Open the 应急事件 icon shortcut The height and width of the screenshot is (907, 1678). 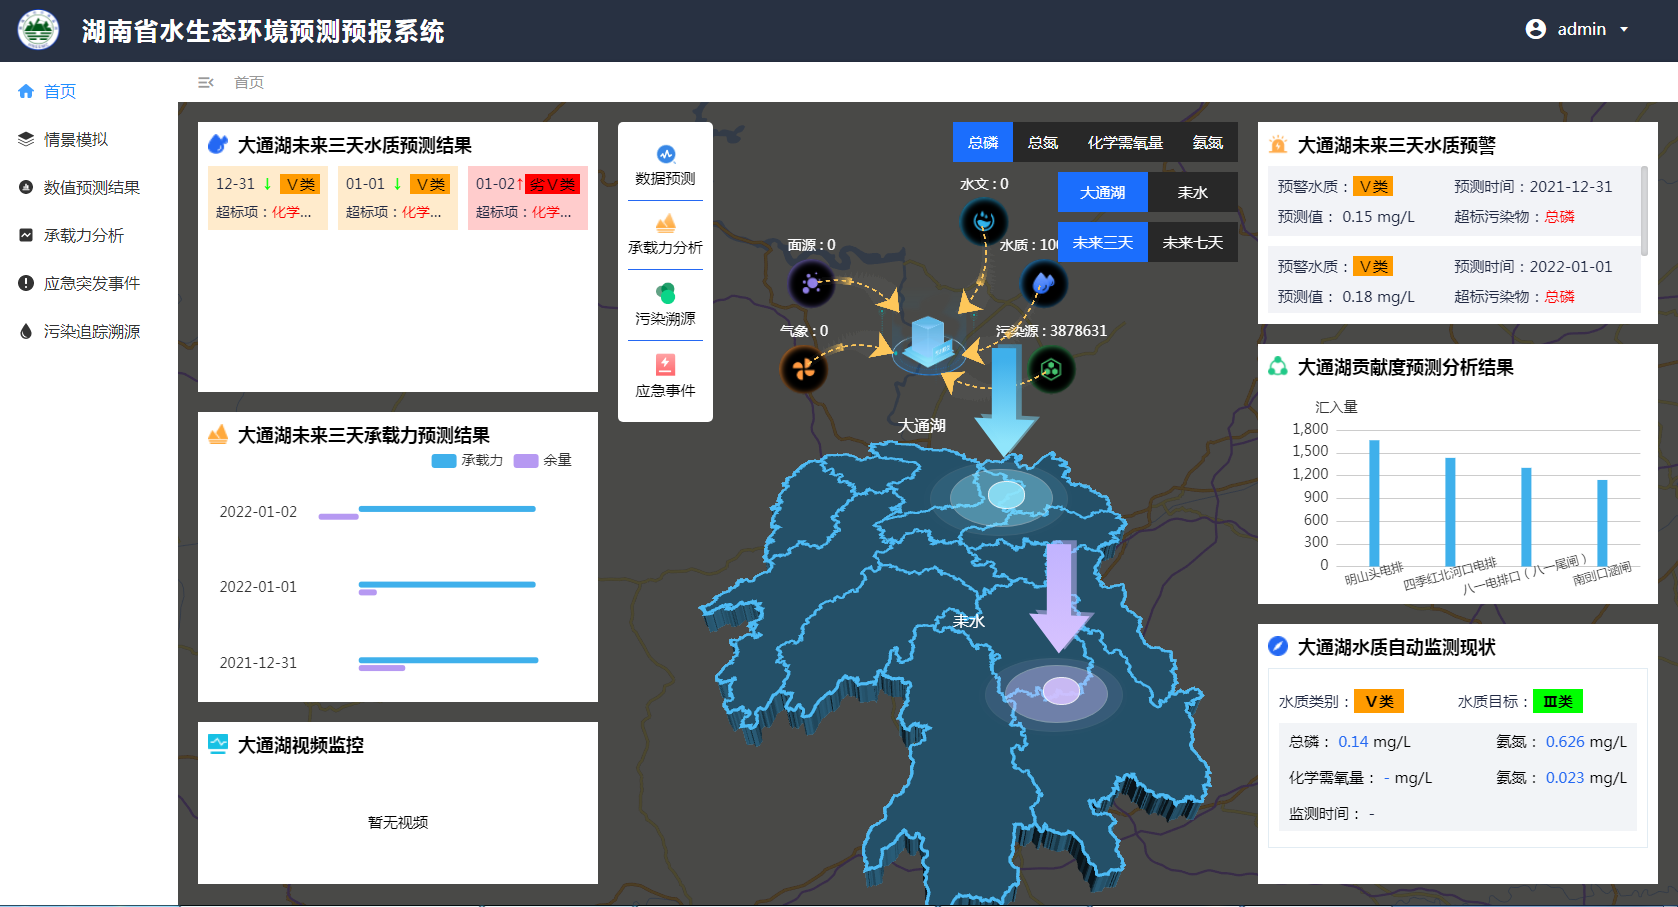[665, 365]
